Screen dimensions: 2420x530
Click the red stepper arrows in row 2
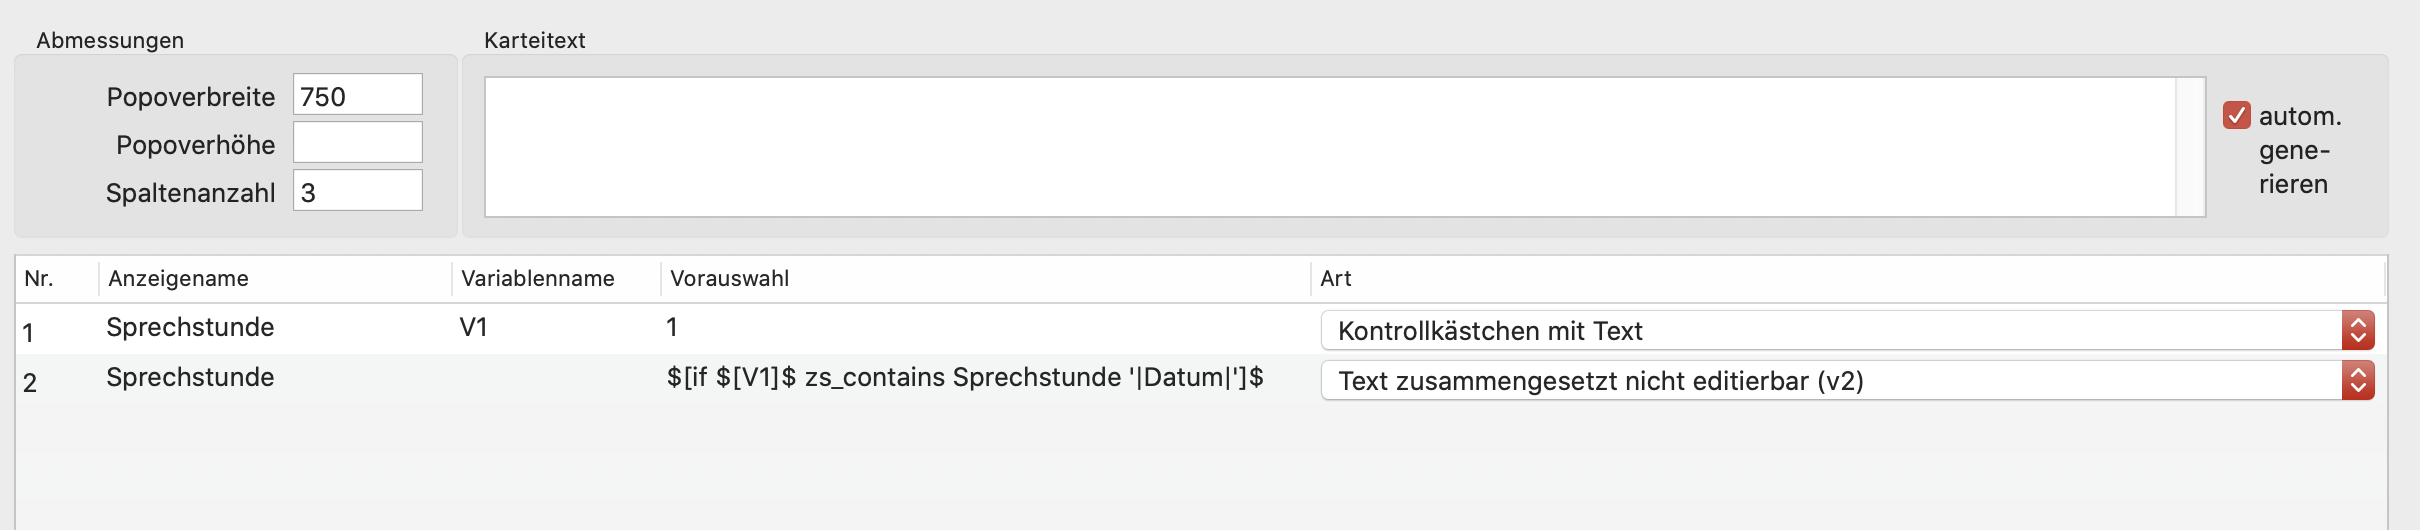coord(2358,380)
